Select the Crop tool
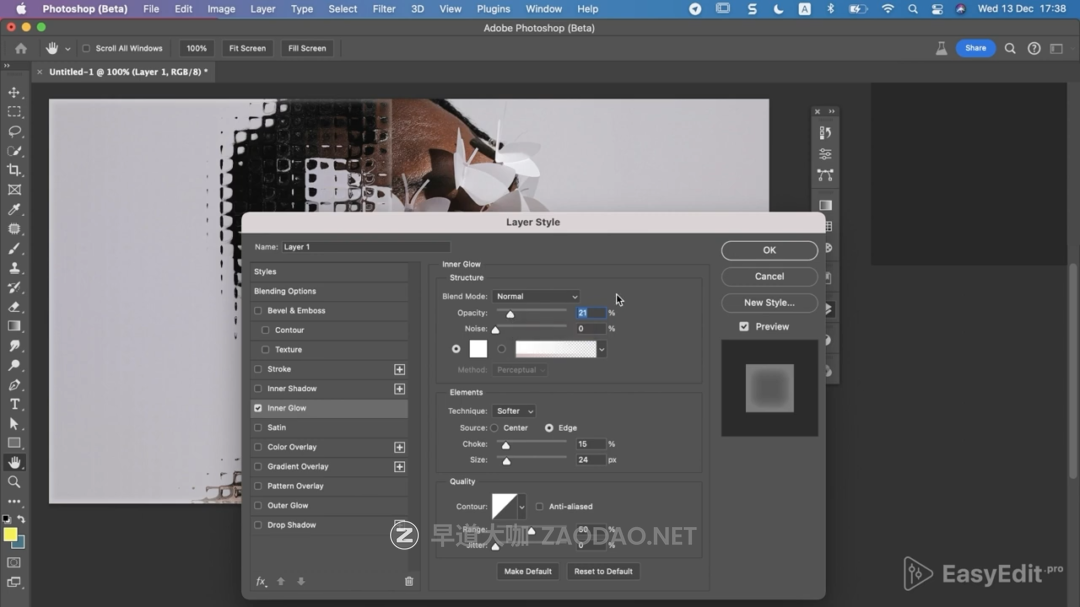1080x607 pixels. pos(14,170)
